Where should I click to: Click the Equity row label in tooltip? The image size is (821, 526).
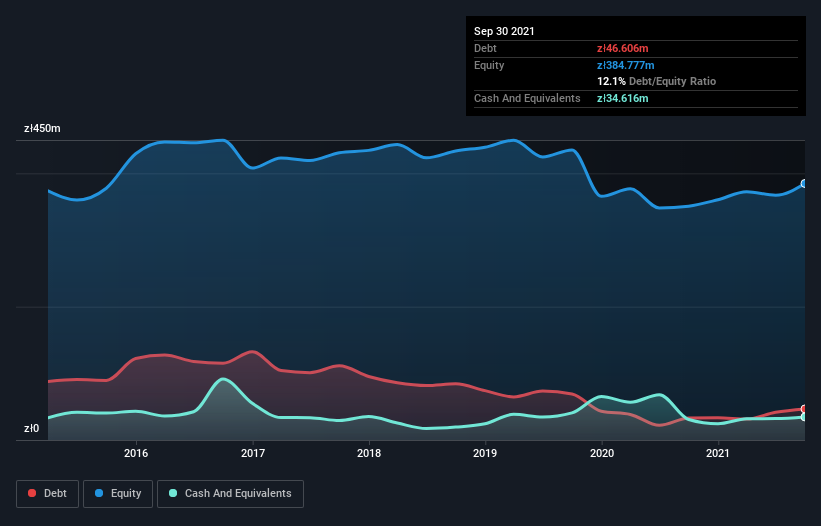click(489, 65)
